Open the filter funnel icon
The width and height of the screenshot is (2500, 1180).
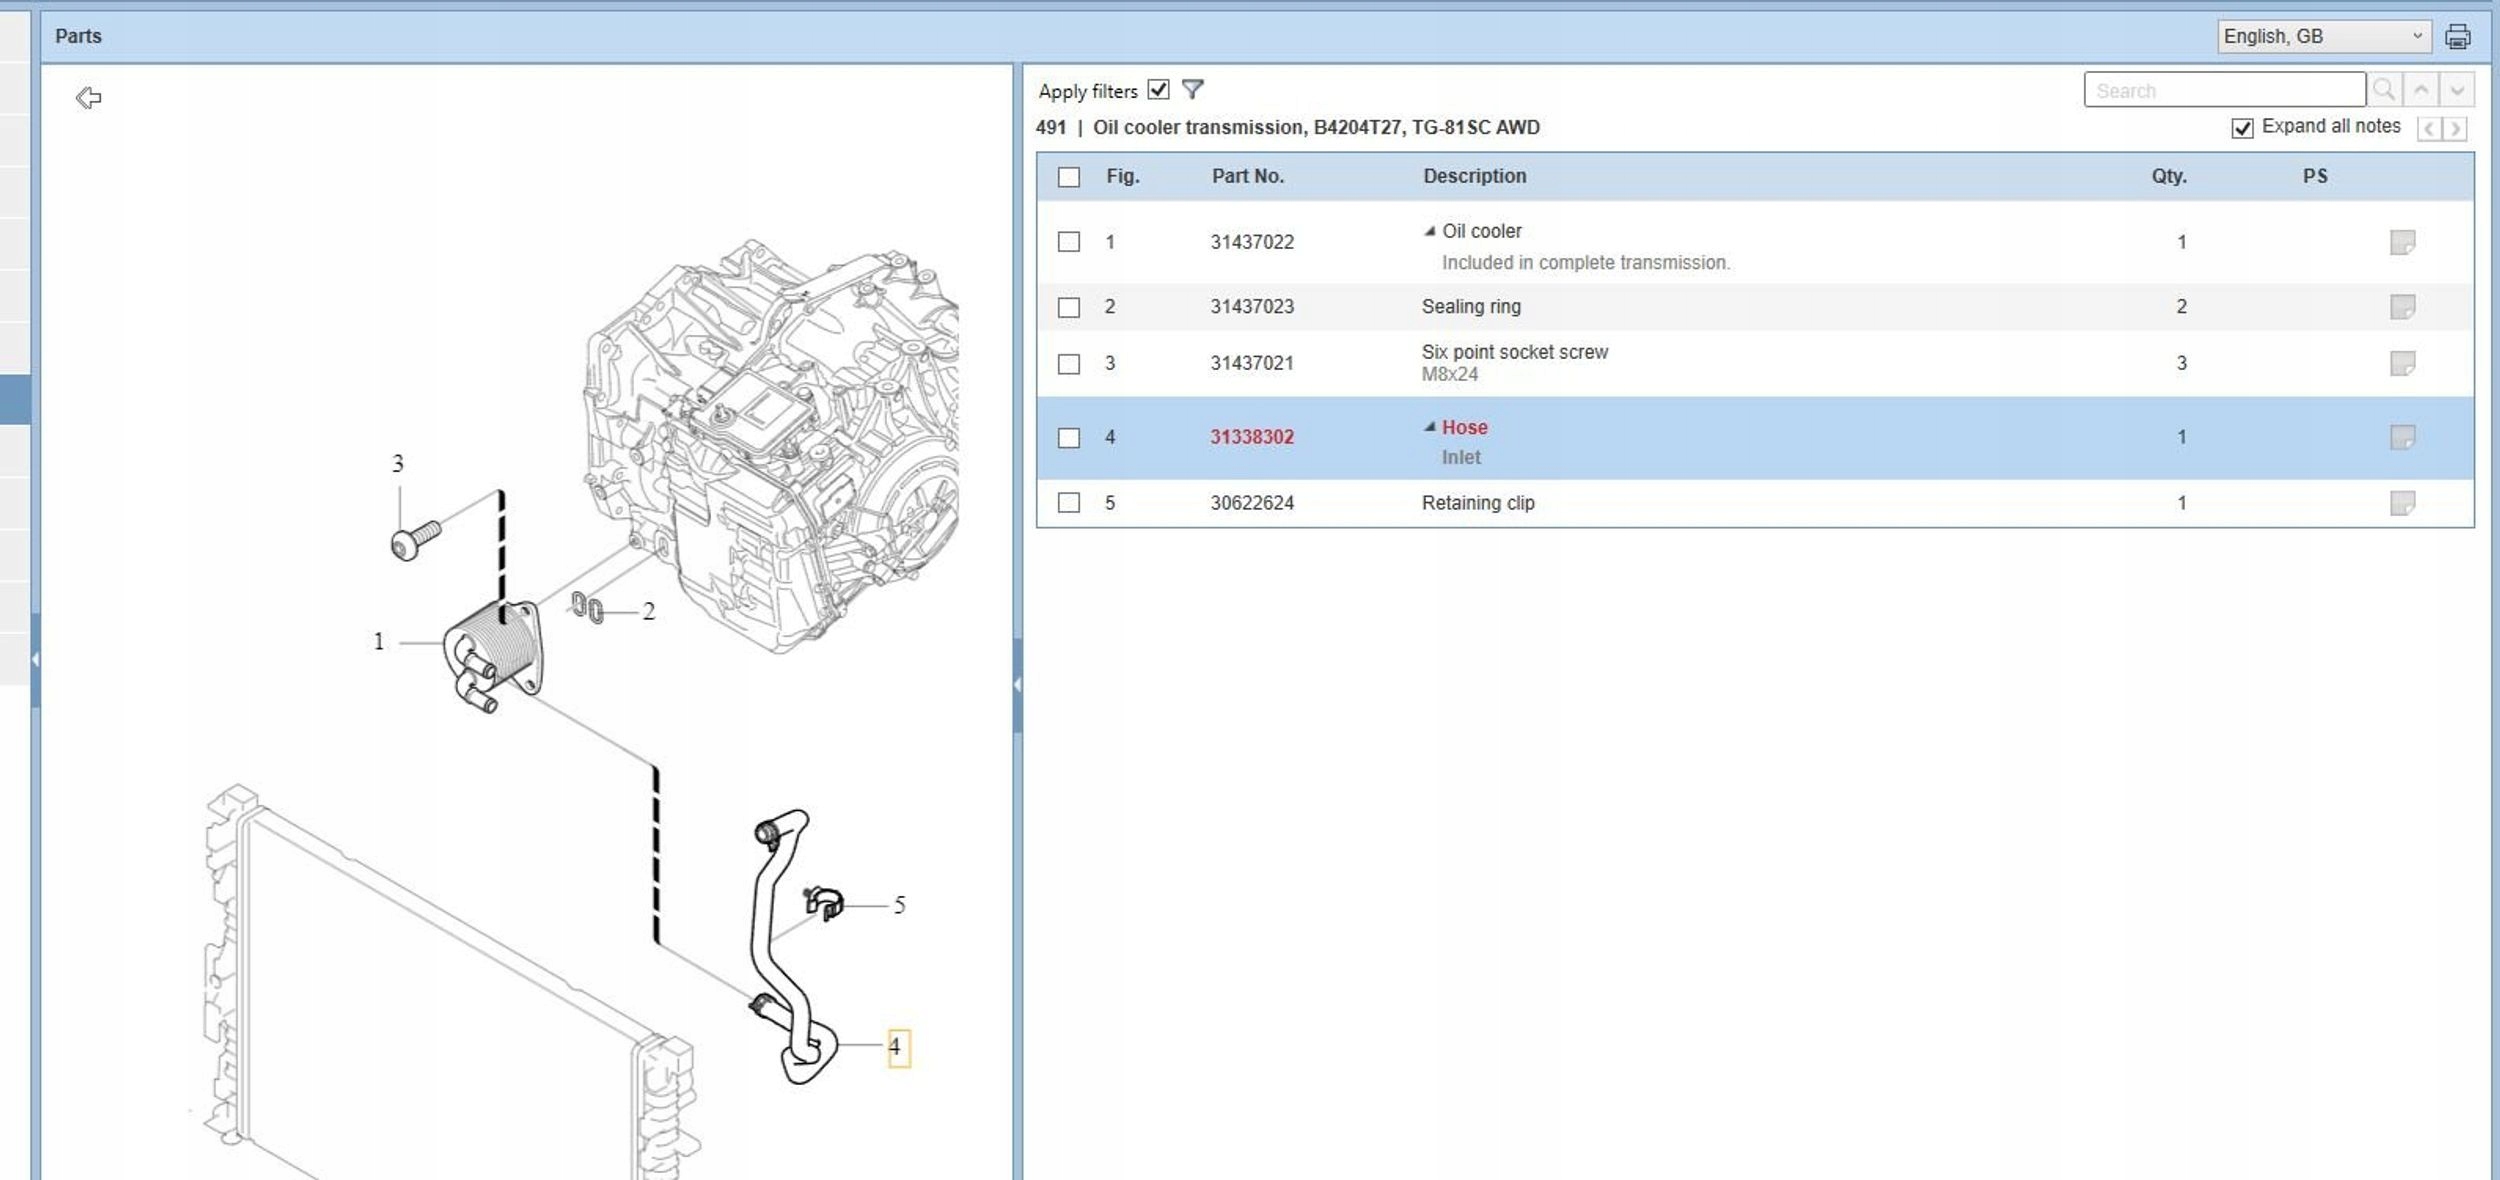(x=1192, y=90)
